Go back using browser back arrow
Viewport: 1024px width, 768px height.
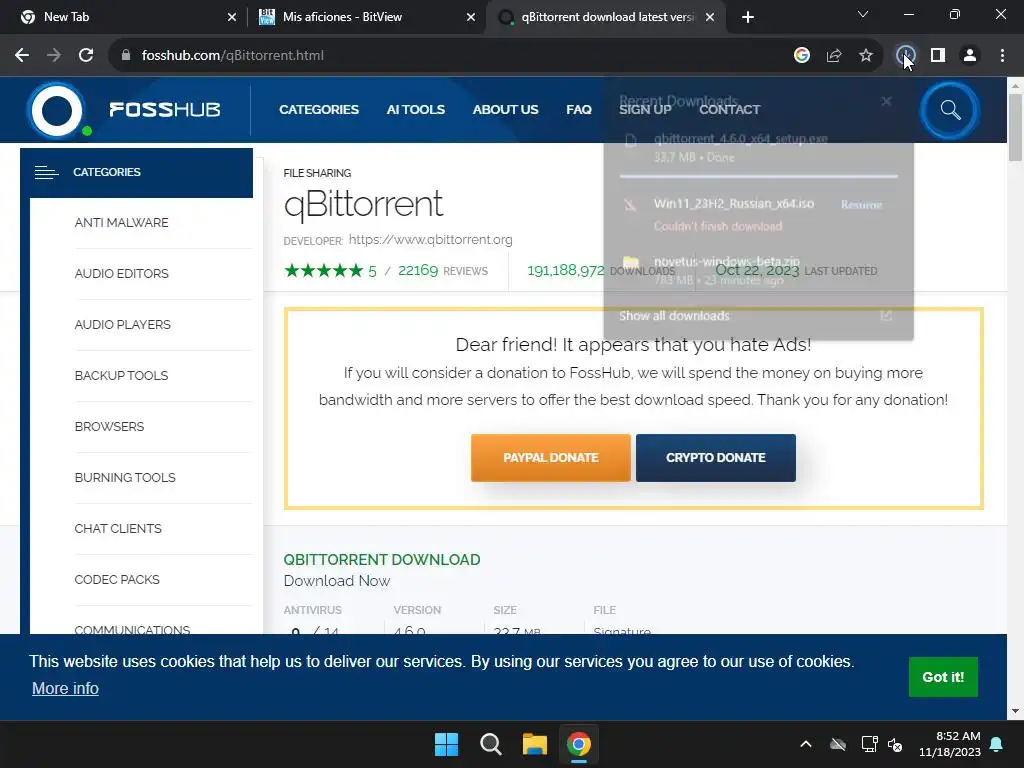pyautogui.click(x=22, y=56)
